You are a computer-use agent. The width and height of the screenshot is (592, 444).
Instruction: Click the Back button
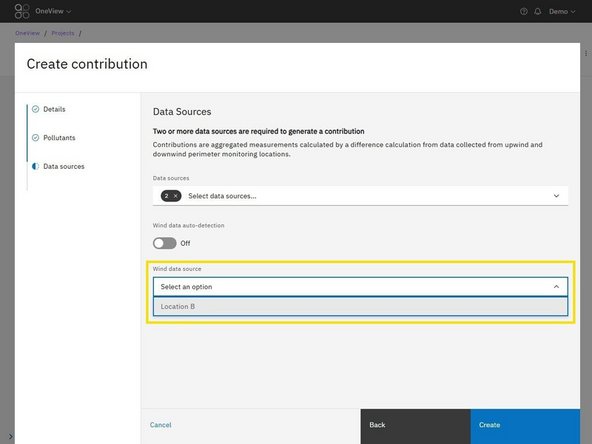point(415,427)
